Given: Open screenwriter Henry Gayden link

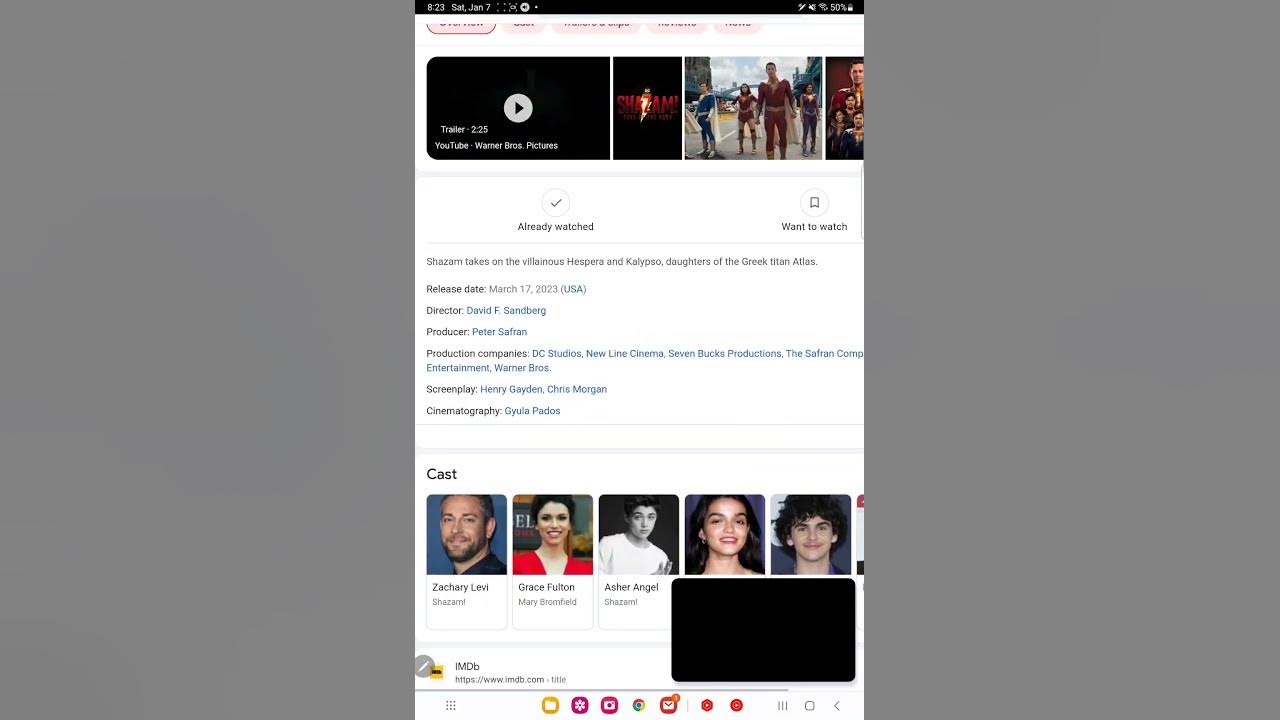Looking at the screenshot, I should (511, 390).
